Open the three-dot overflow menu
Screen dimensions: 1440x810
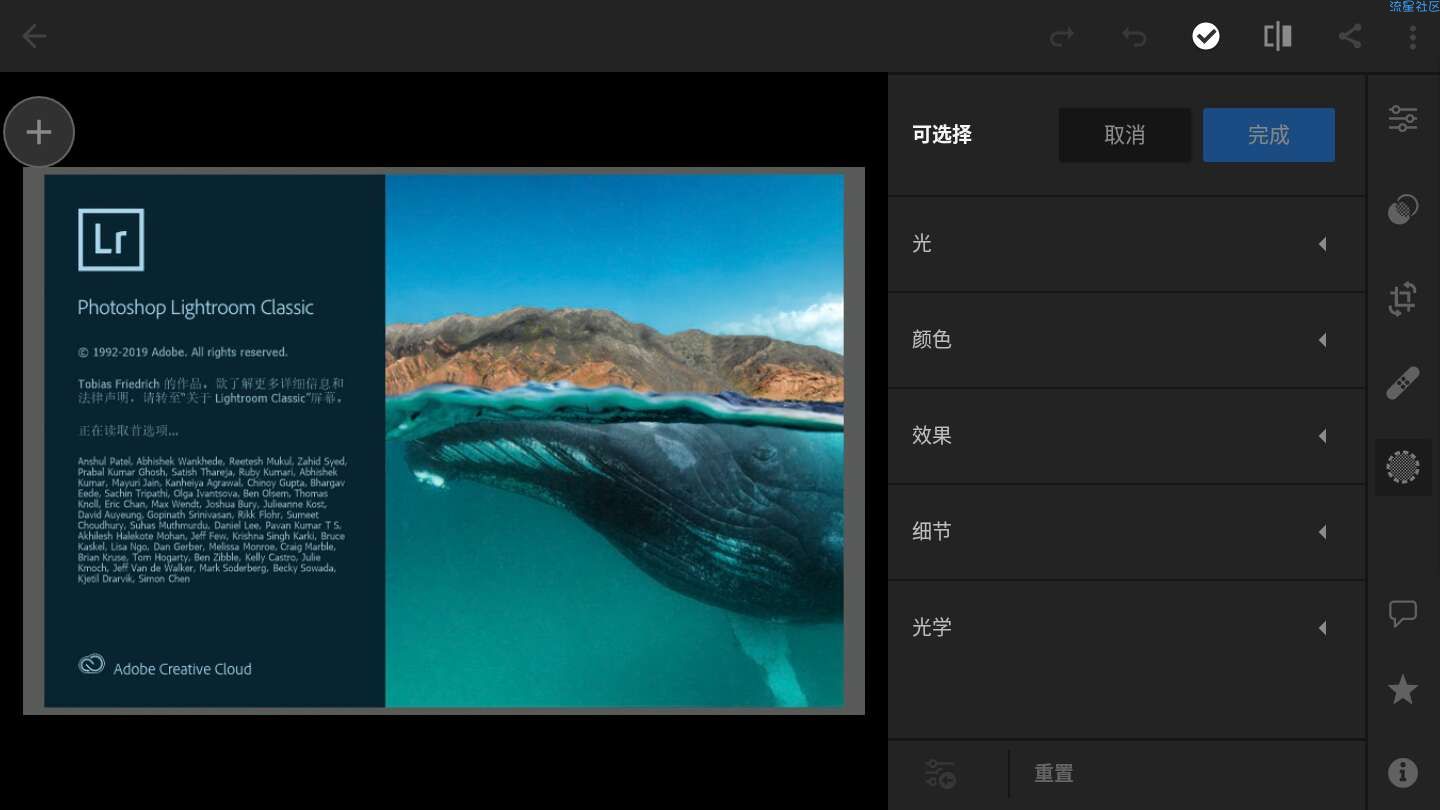tap(1412, 37)
